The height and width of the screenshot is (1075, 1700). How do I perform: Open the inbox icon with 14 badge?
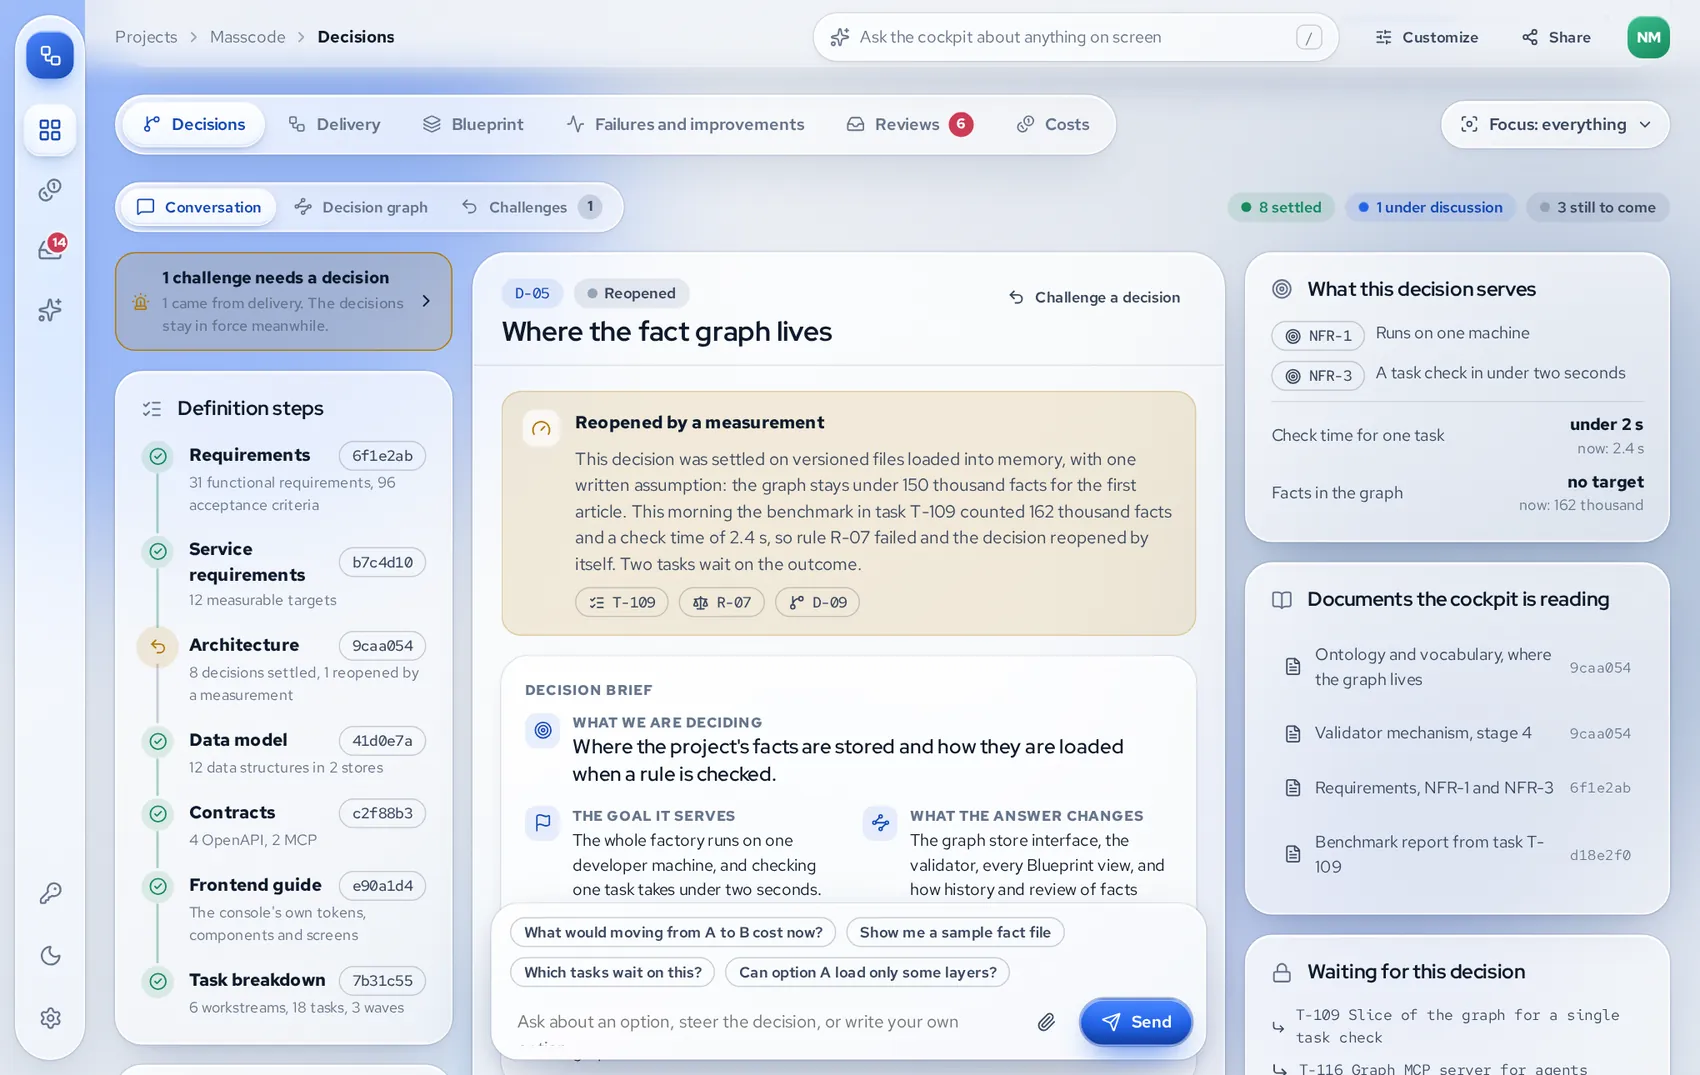(x=50, y=249)
